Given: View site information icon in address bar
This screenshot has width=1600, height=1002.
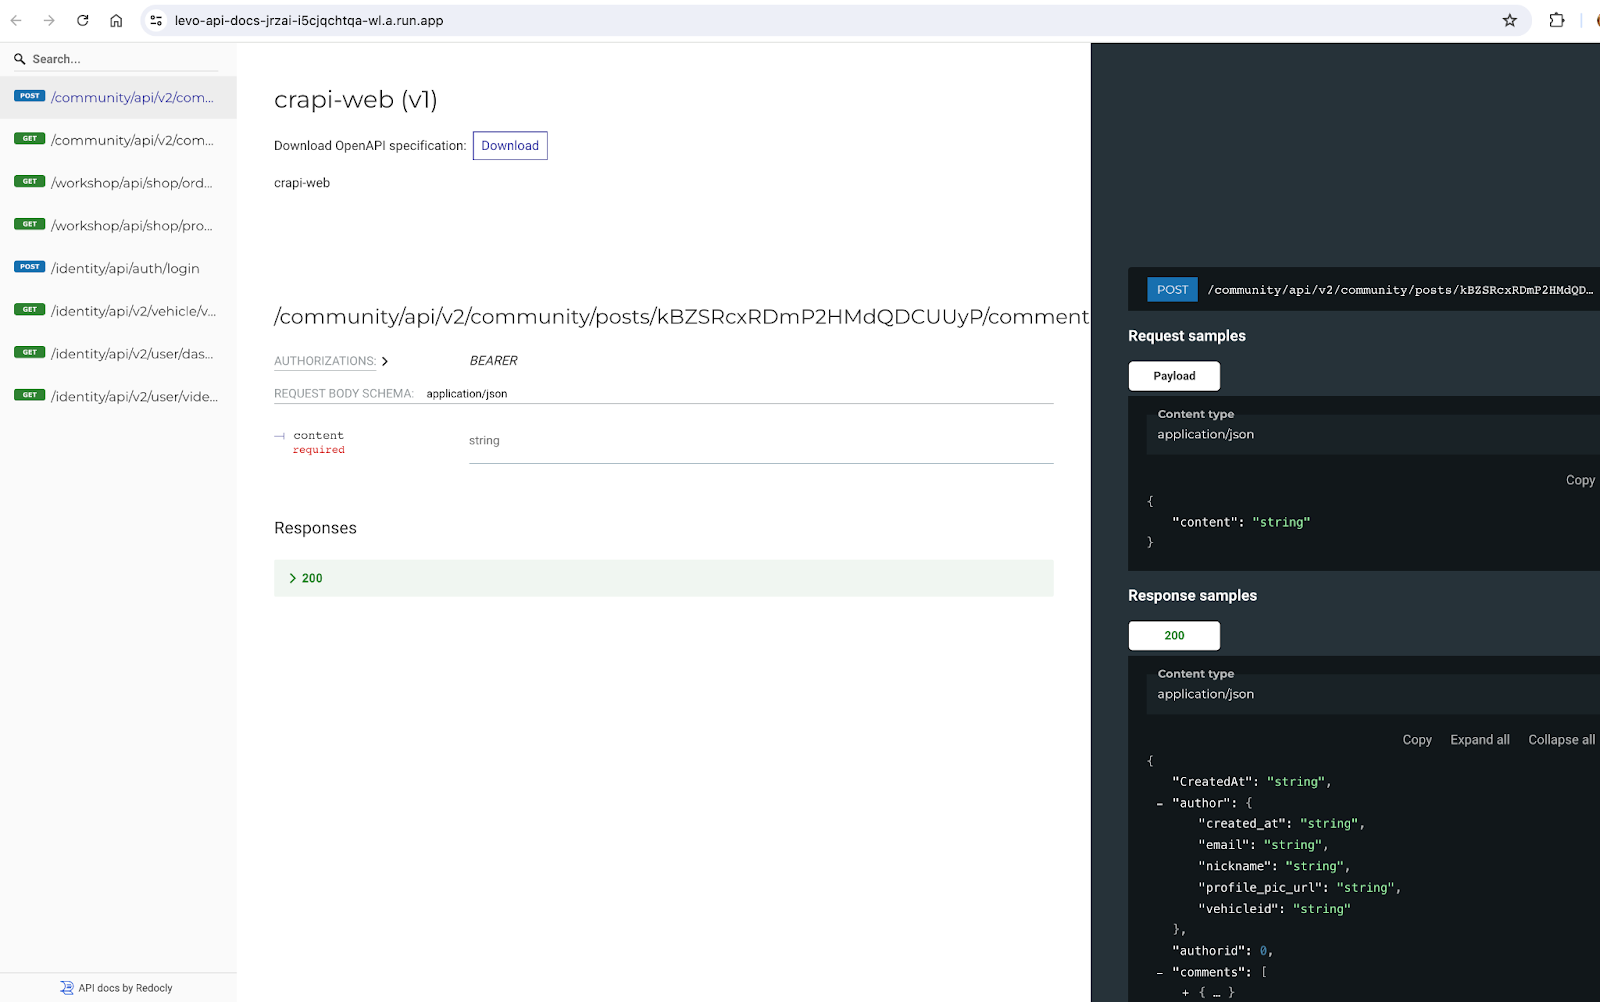Looking at the screenshot, I should click(x=156, y=20).
